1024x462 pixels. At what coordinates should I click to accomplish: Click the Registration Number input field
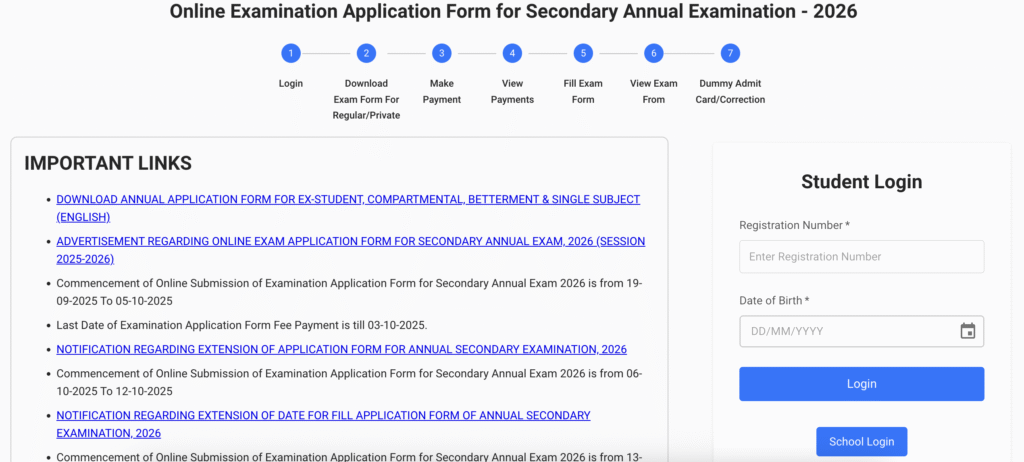[861, 257]
